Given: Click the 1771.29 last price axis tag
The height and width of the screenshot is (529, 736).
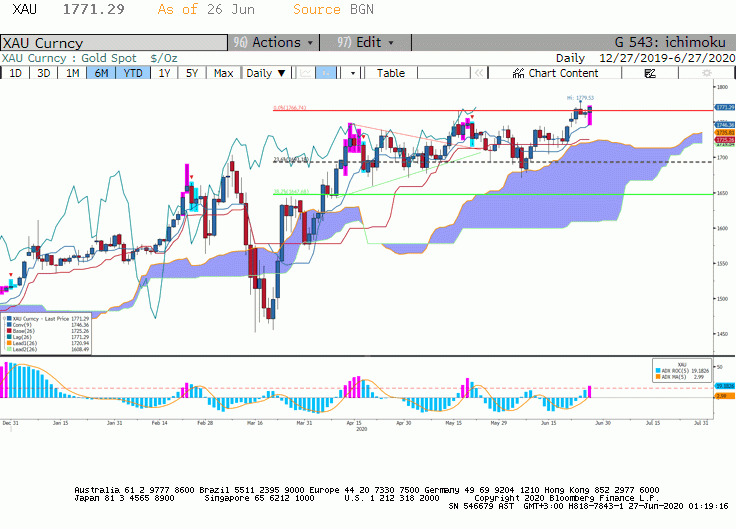Looking at the screenshot, I should (x=725, y=107).
